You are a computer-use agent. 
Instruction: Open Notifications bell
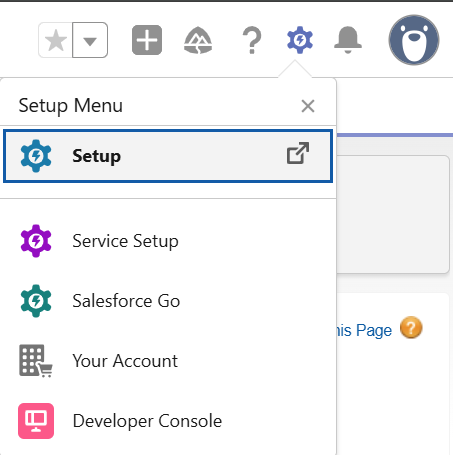pyautogui.click(x=348, y=40)
